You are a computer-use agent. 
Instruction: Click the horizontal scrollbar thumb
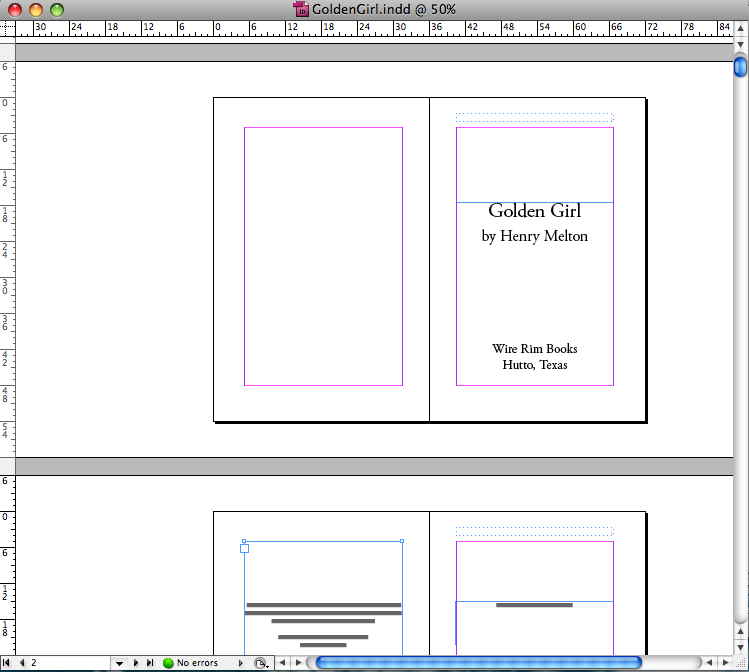tap(479, 662)
